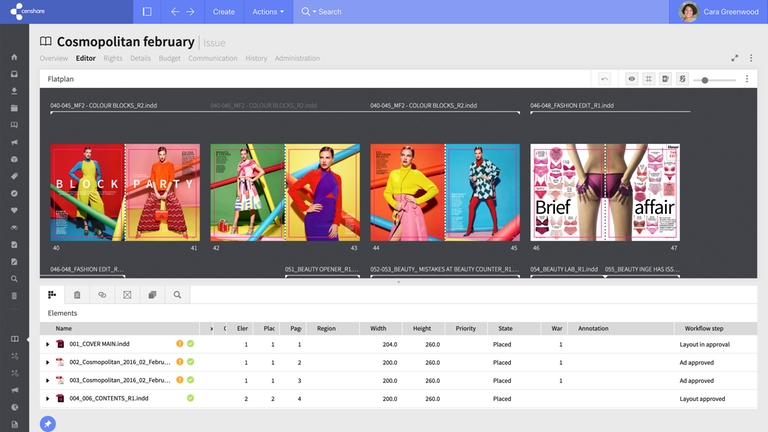Viewport: 768px width, 432px height.
Task: Click the Name column header
Action: (x=64, y=329)
